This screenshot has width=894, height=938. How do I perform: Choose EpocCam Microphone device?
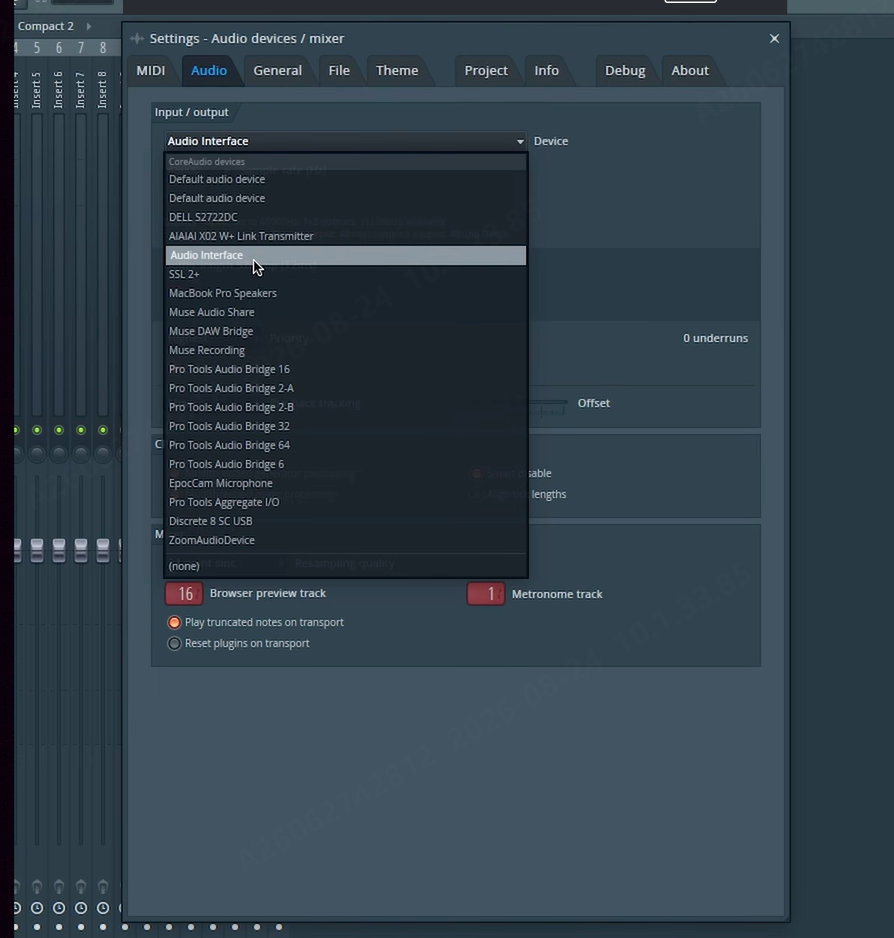346,483
